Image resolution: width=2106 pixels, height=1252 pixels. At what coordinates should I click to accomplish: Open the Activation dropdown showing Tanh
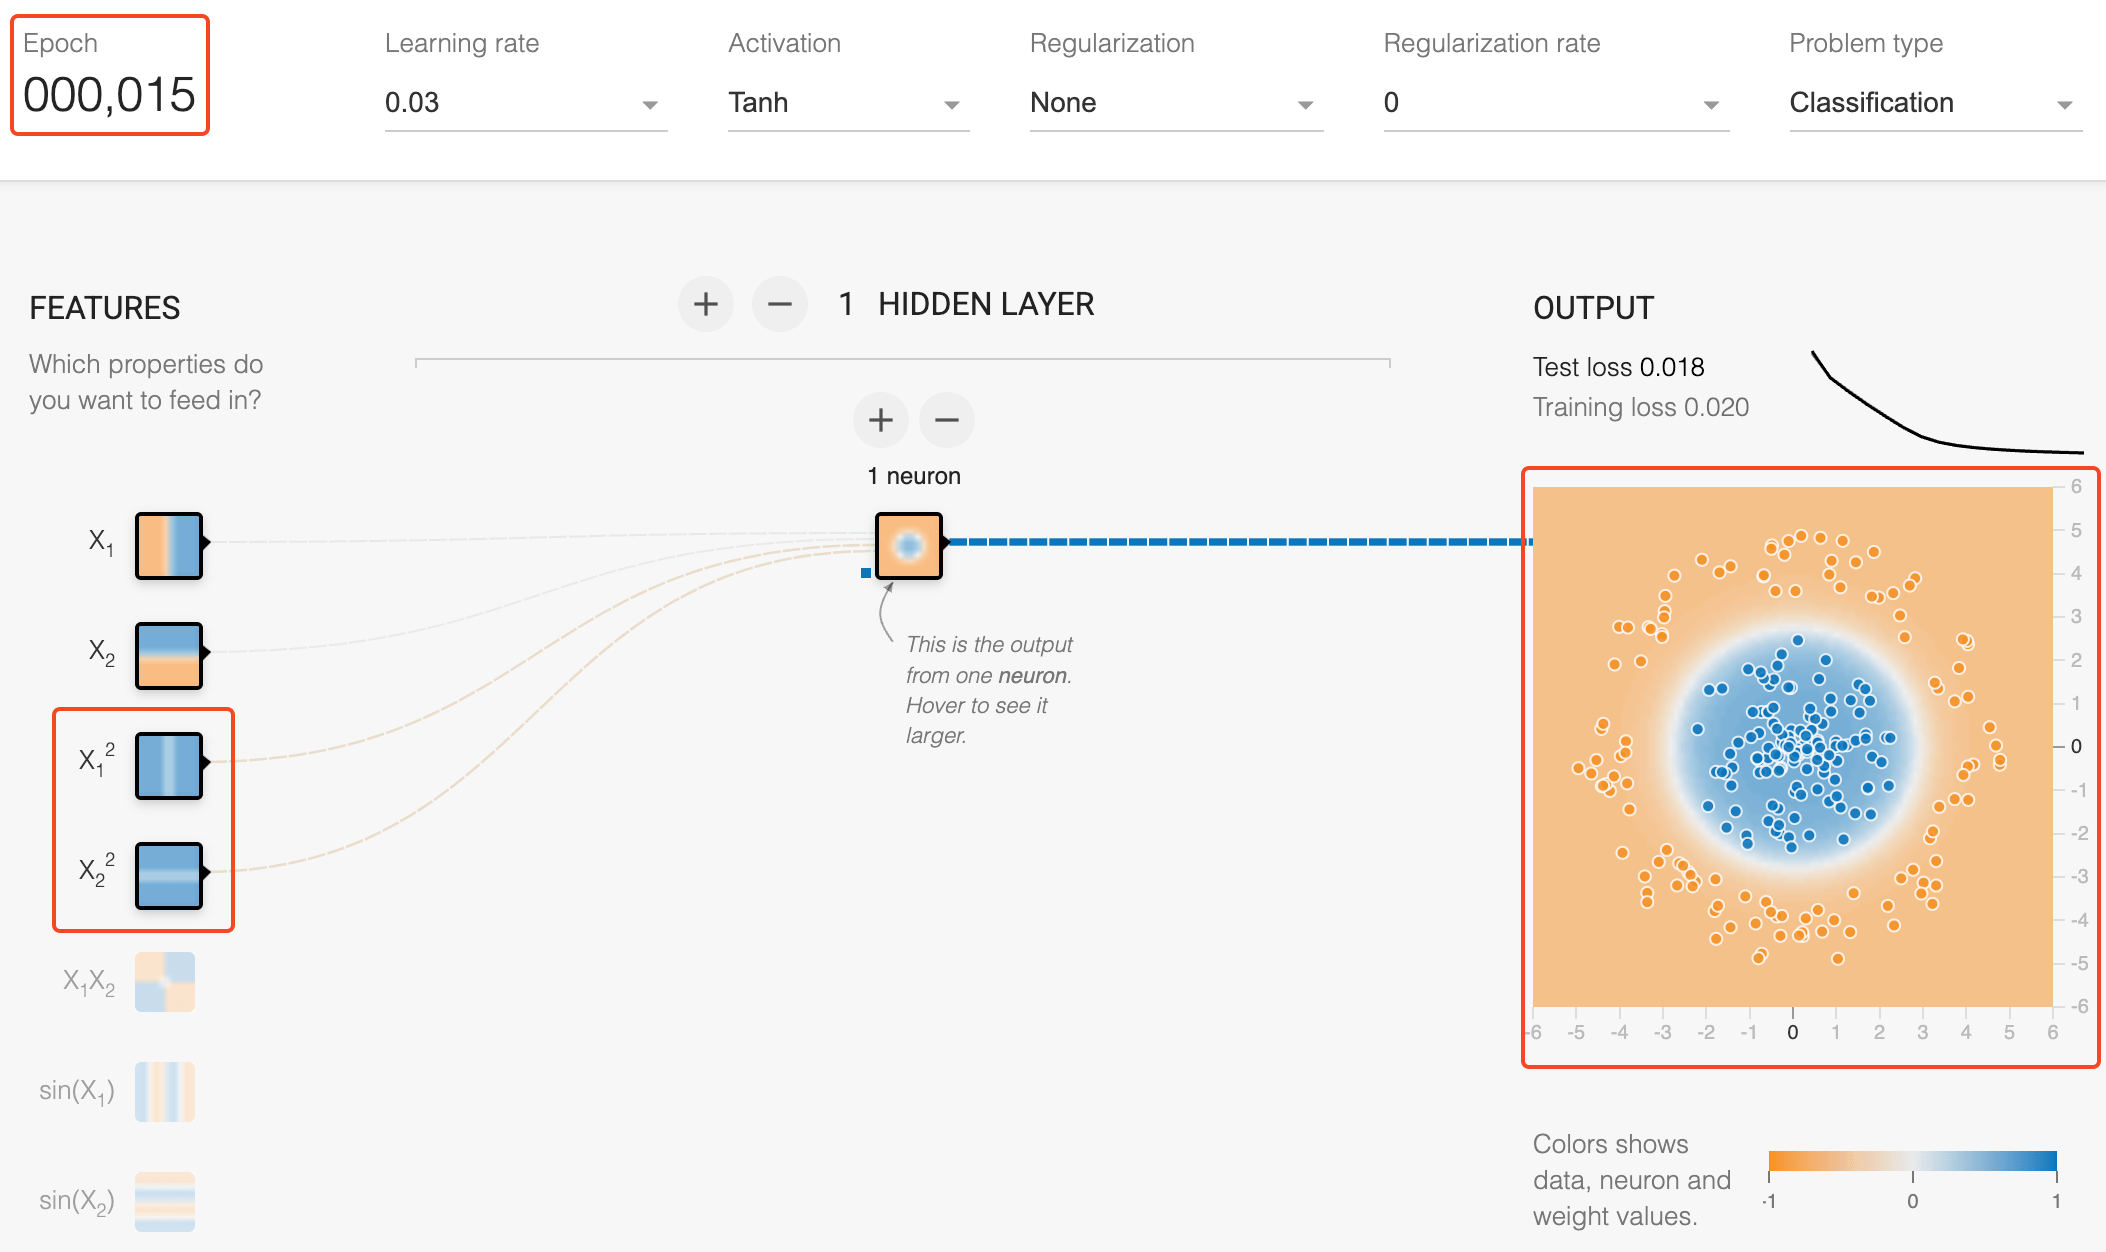coord(847,103)
